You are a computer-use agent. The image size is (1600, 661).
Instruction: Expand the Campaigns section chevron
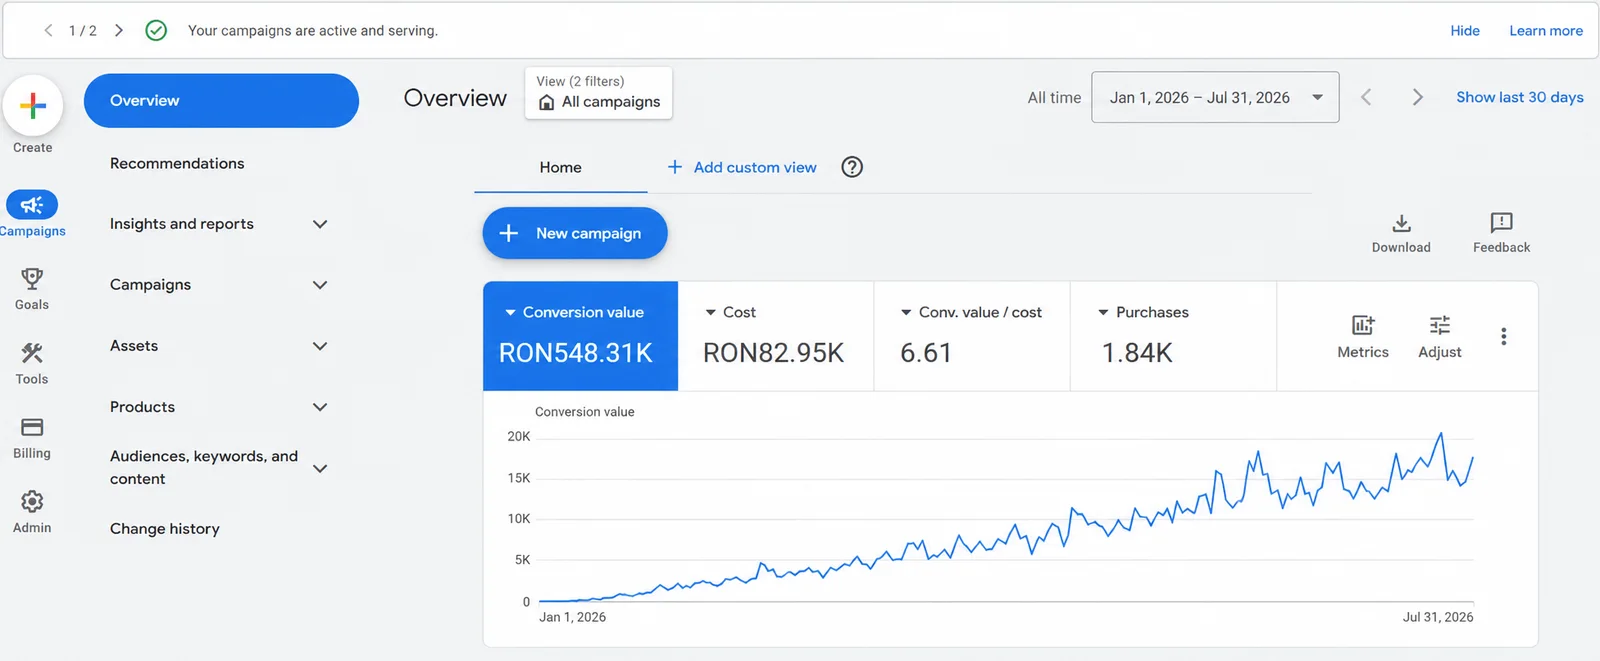click(x=320, y=285)
